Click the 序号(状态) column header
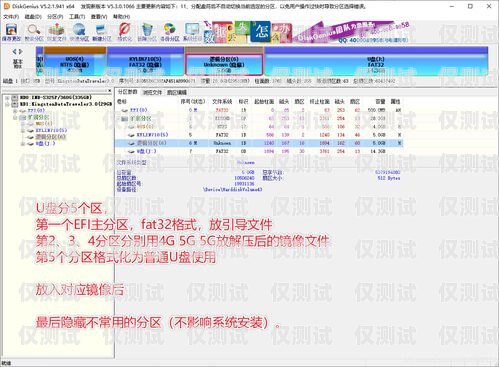The width and height of the screenshot is (499, 367). tap(193, 101)
